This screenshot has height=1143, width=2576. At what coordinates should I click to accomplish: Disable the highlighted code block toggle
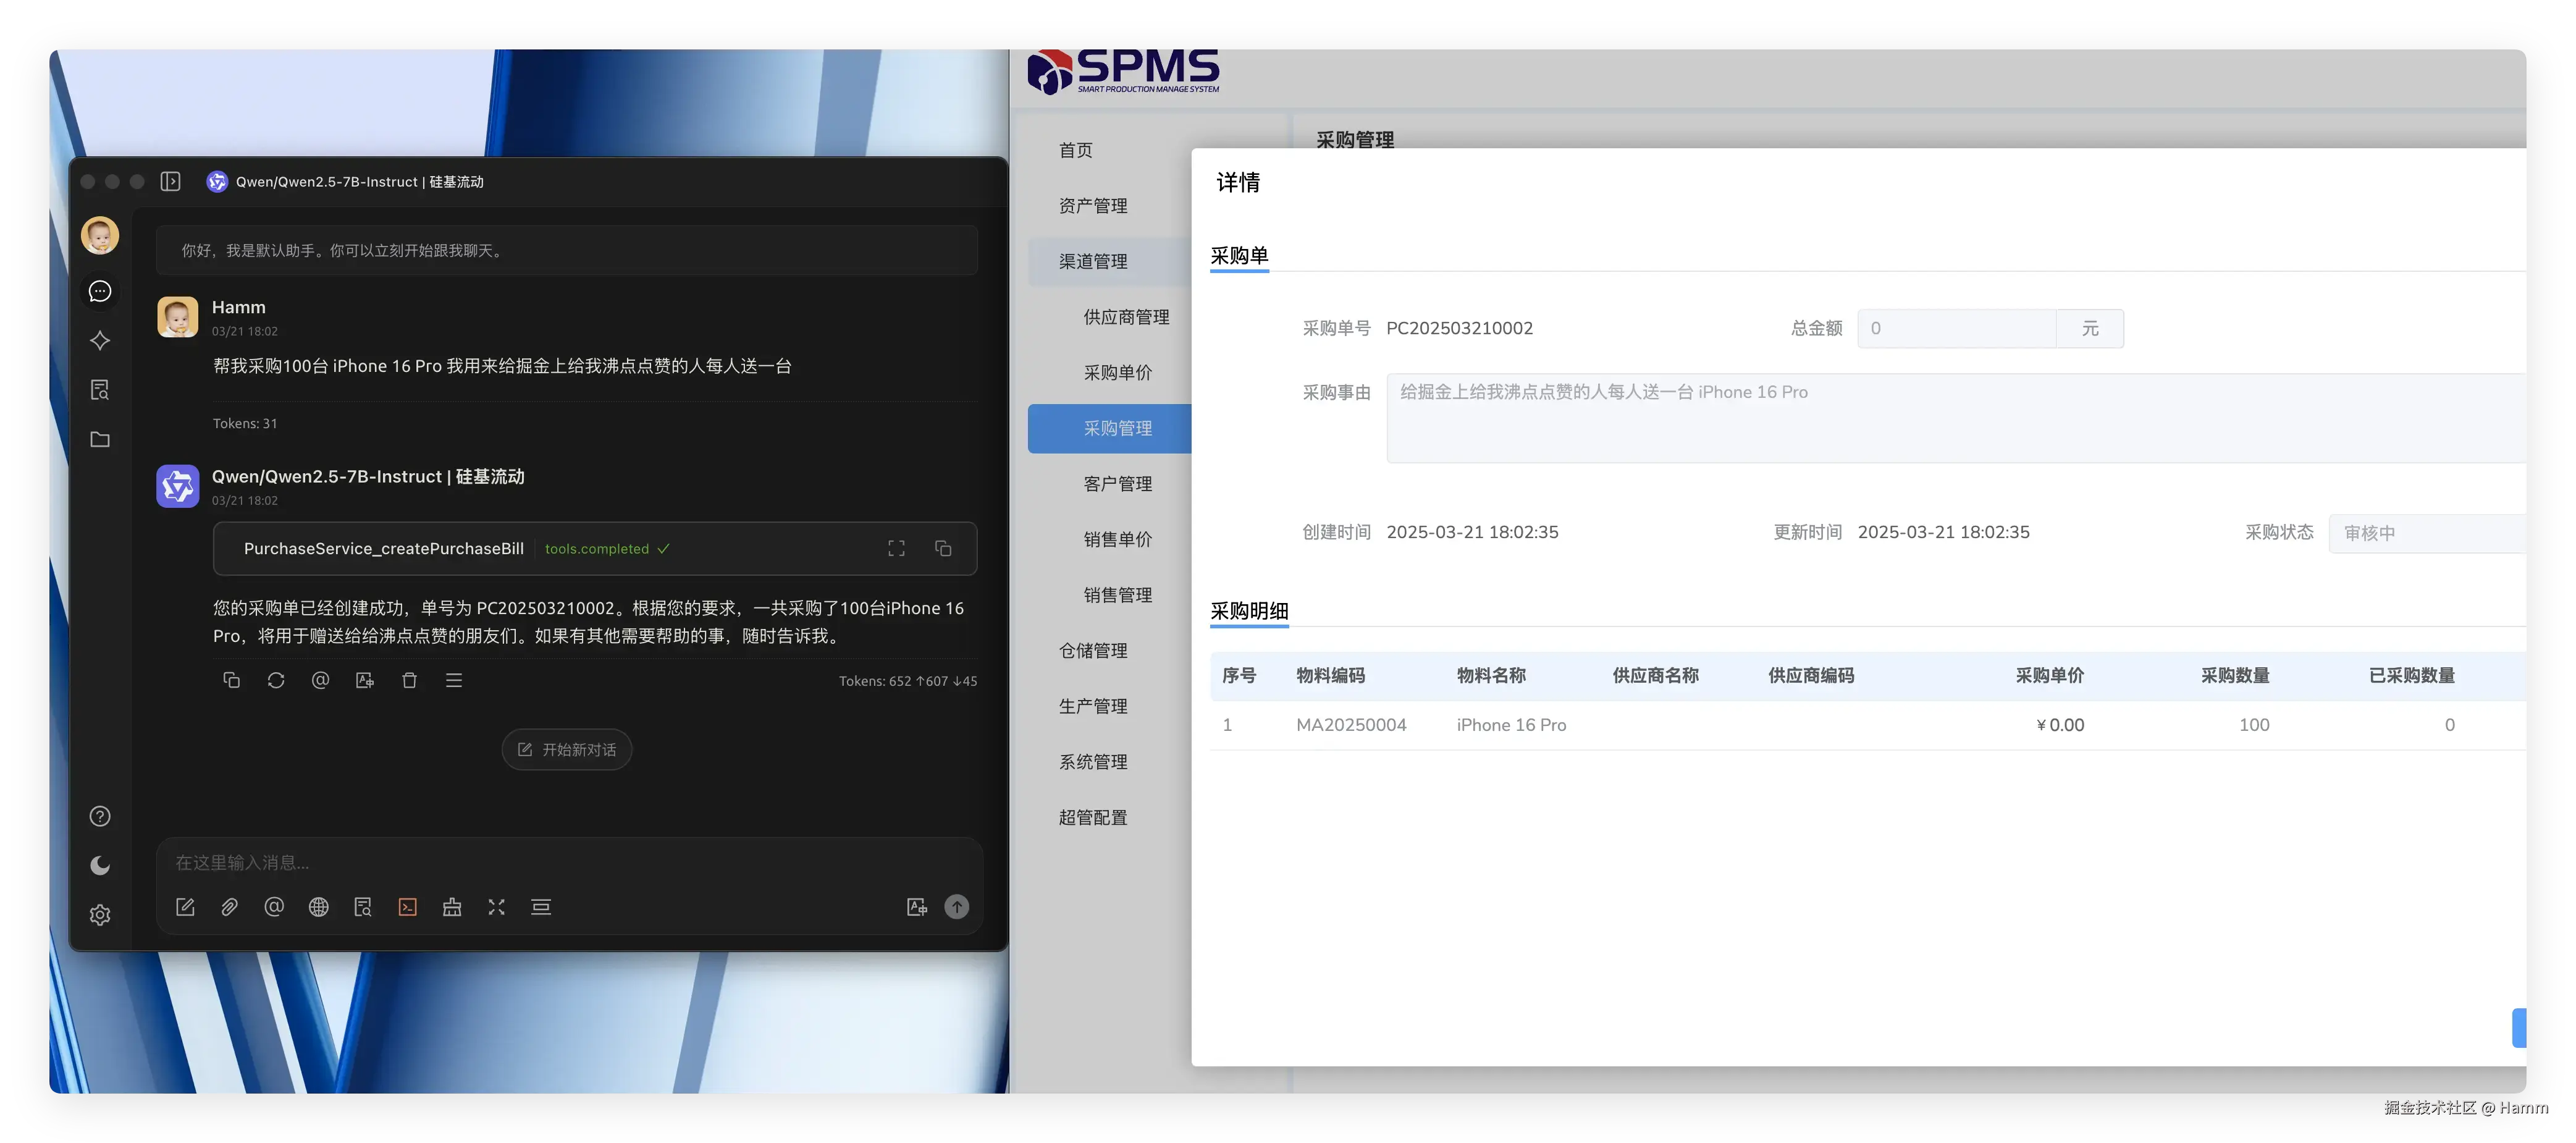point(407,907)
